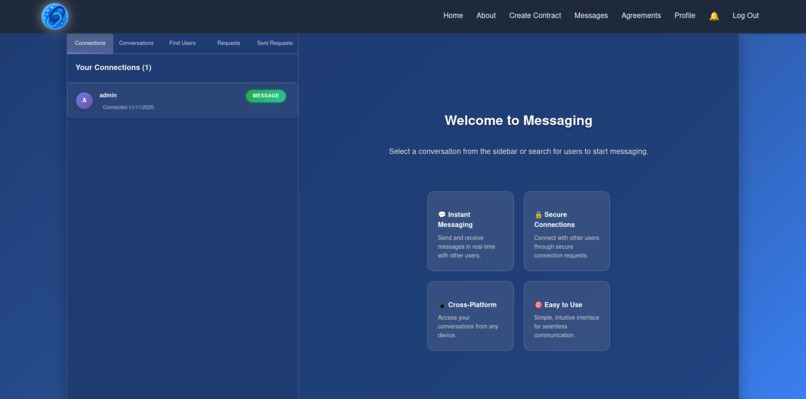This screenshot has height=399, width=806.
Task: Click 'Welcome to Messaging' heading
Action: [x=518, y=120]
